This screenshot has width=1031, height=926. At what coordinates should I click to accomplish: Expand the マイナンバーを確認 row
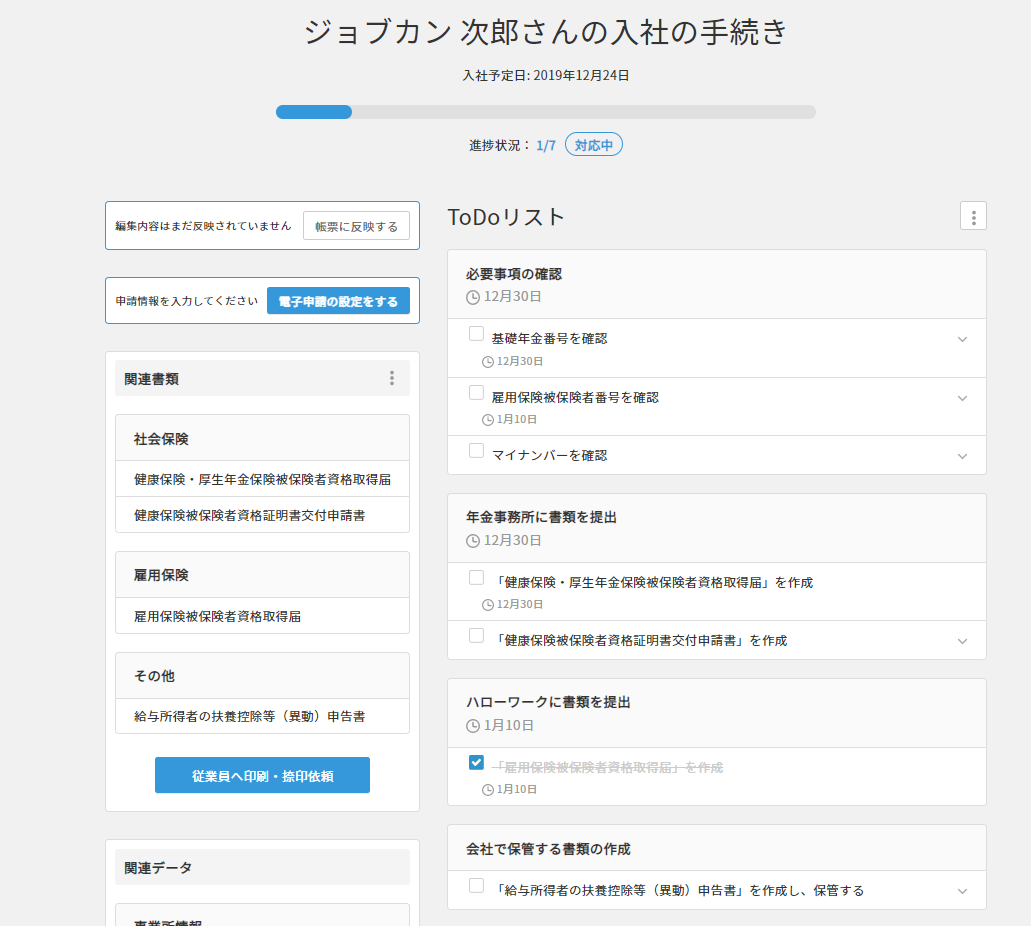(962, 456)
